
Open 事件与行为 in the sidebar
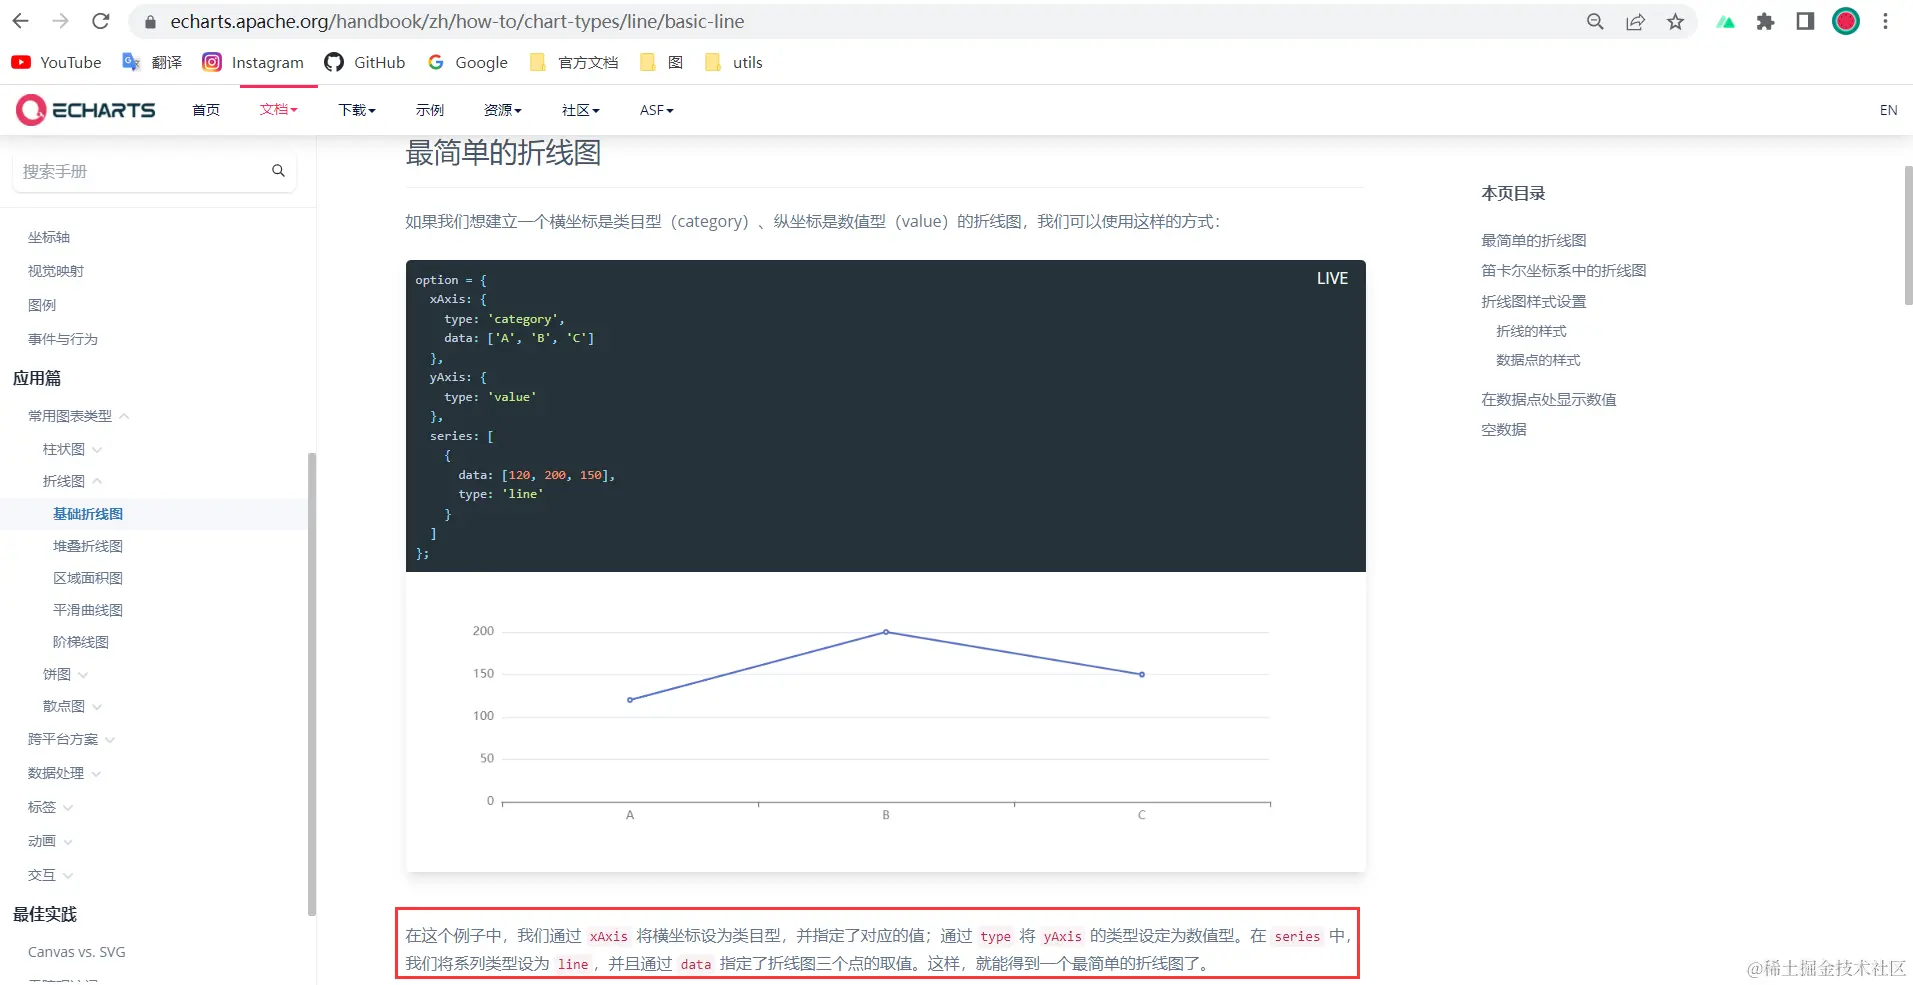pos(63,339)
